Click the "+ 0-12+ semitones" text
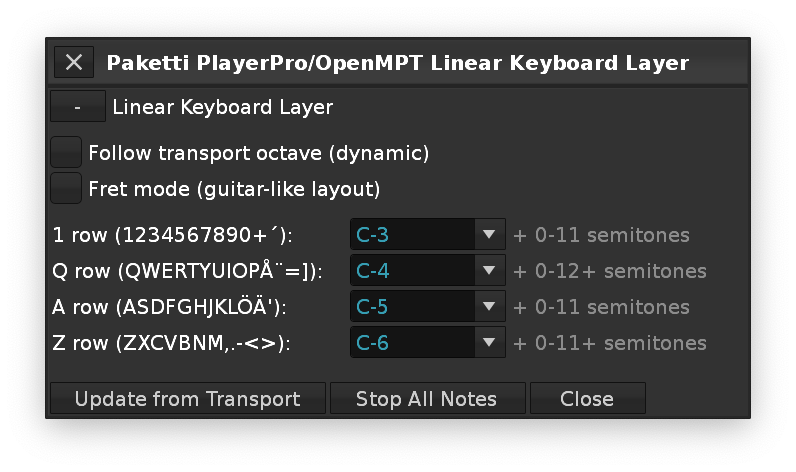796x472 pixels. coord(609,271)
